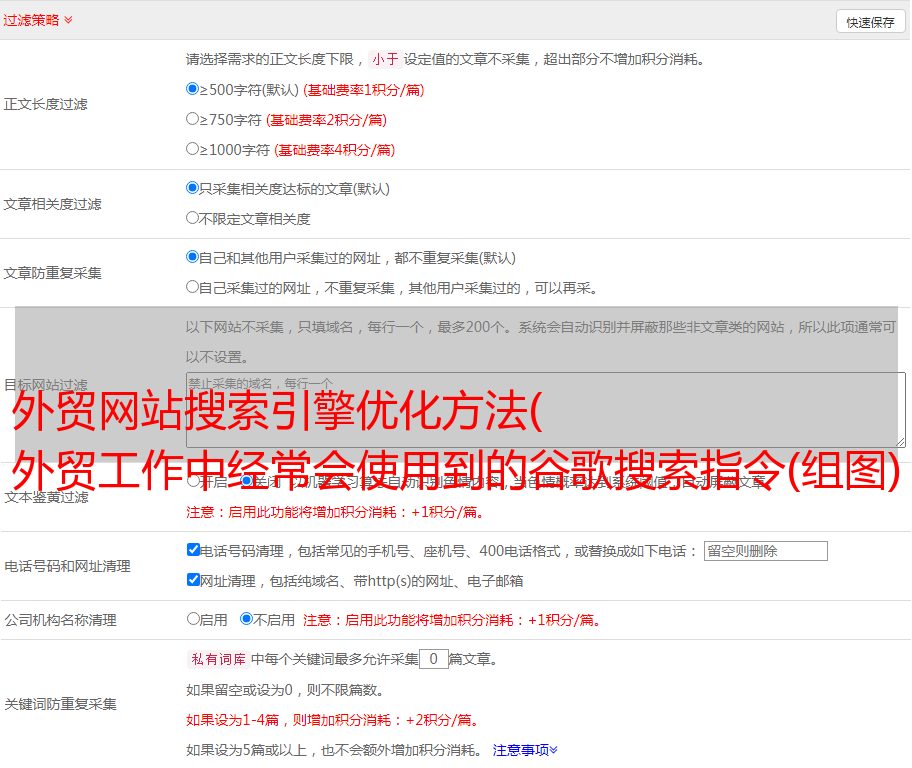Toggle the 网址清理 checkbox
This screenshot has width=912, height=768.
(193, 580)
